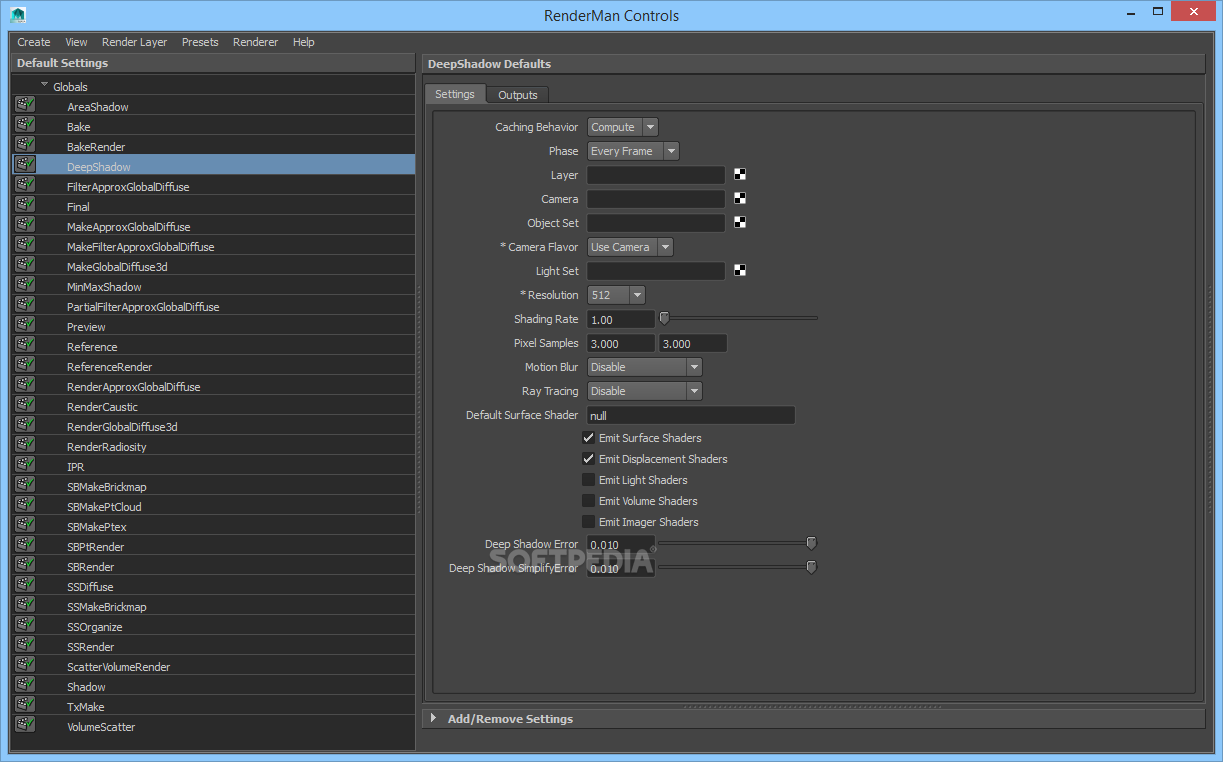Enable Emit Light Shaders checkbox

[588, 480]
